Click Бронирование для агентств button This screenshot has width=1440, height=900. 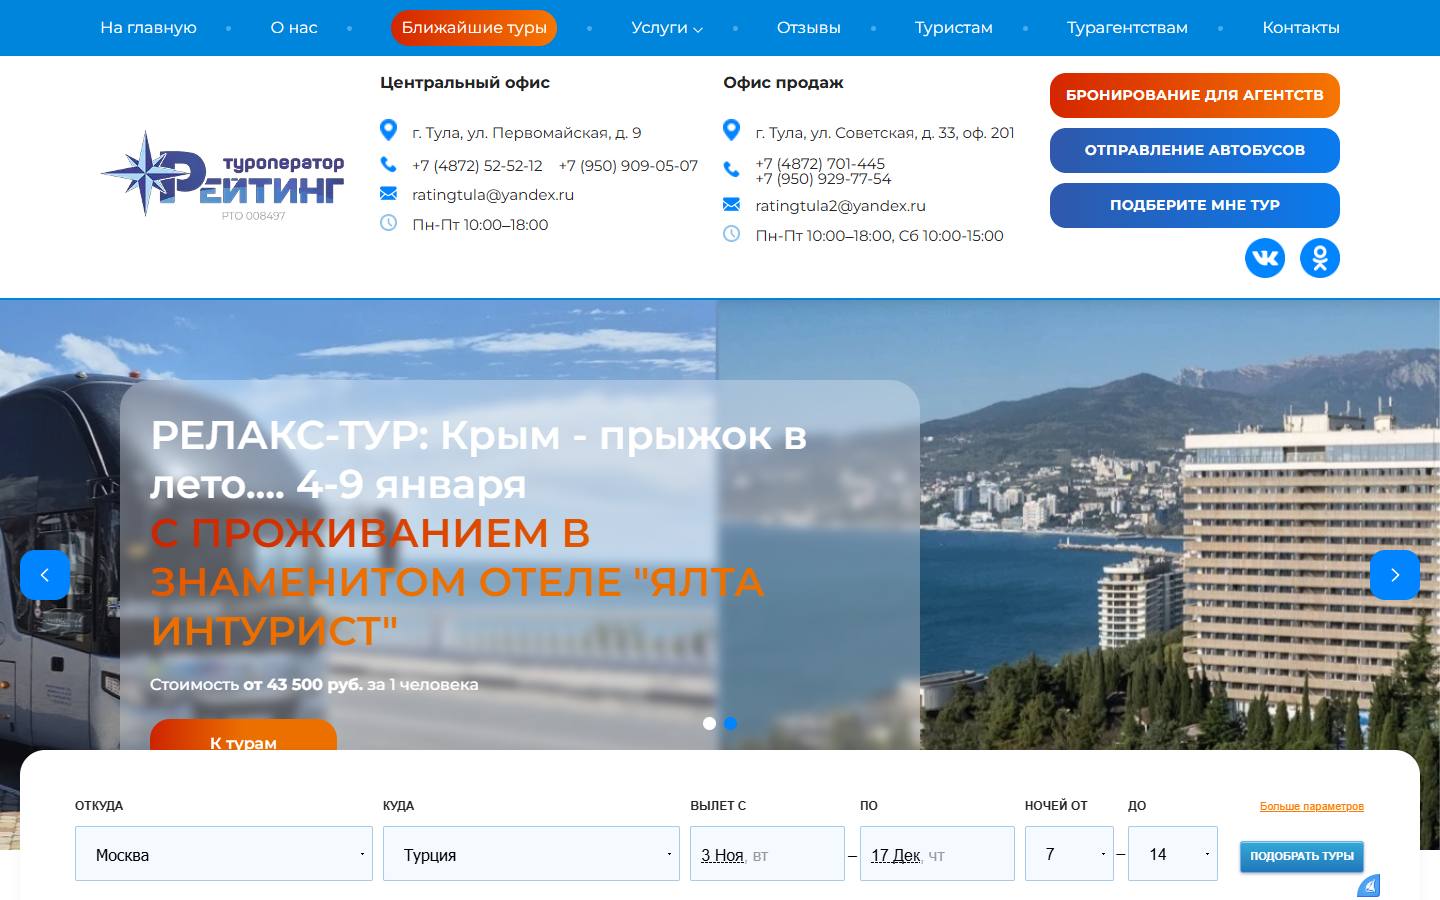[x=1195, y=95]
